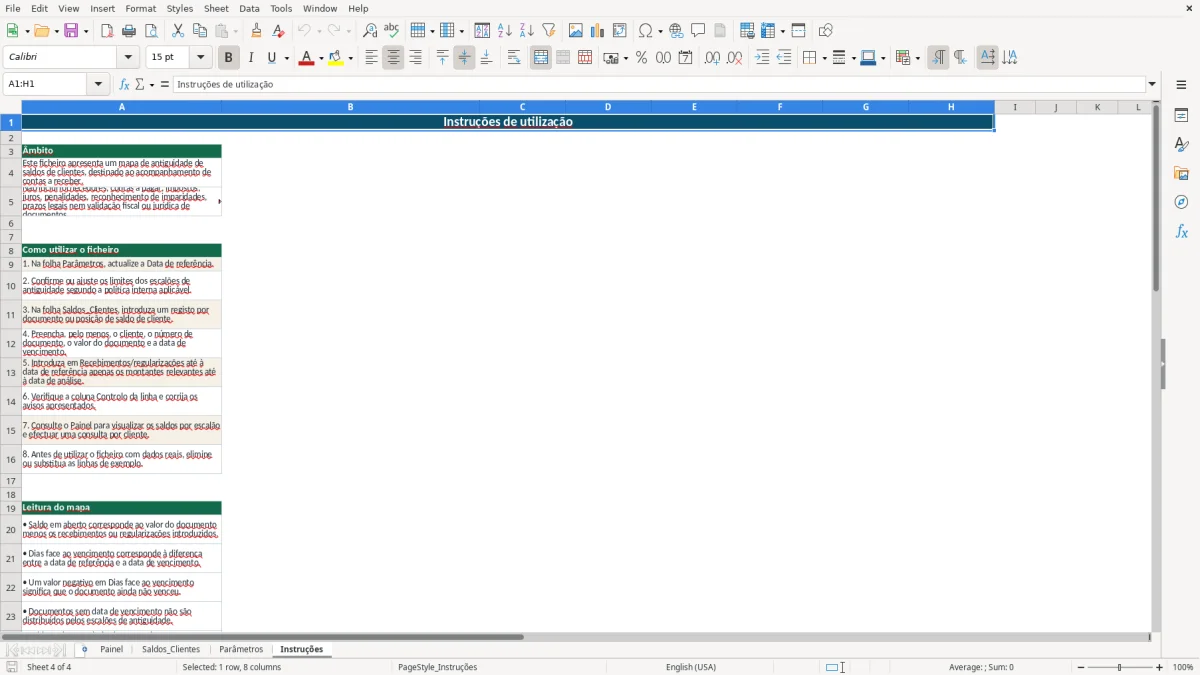Open background color dropdown arrow
This screenshot has height=675, width=1200.
coord(350,58)
